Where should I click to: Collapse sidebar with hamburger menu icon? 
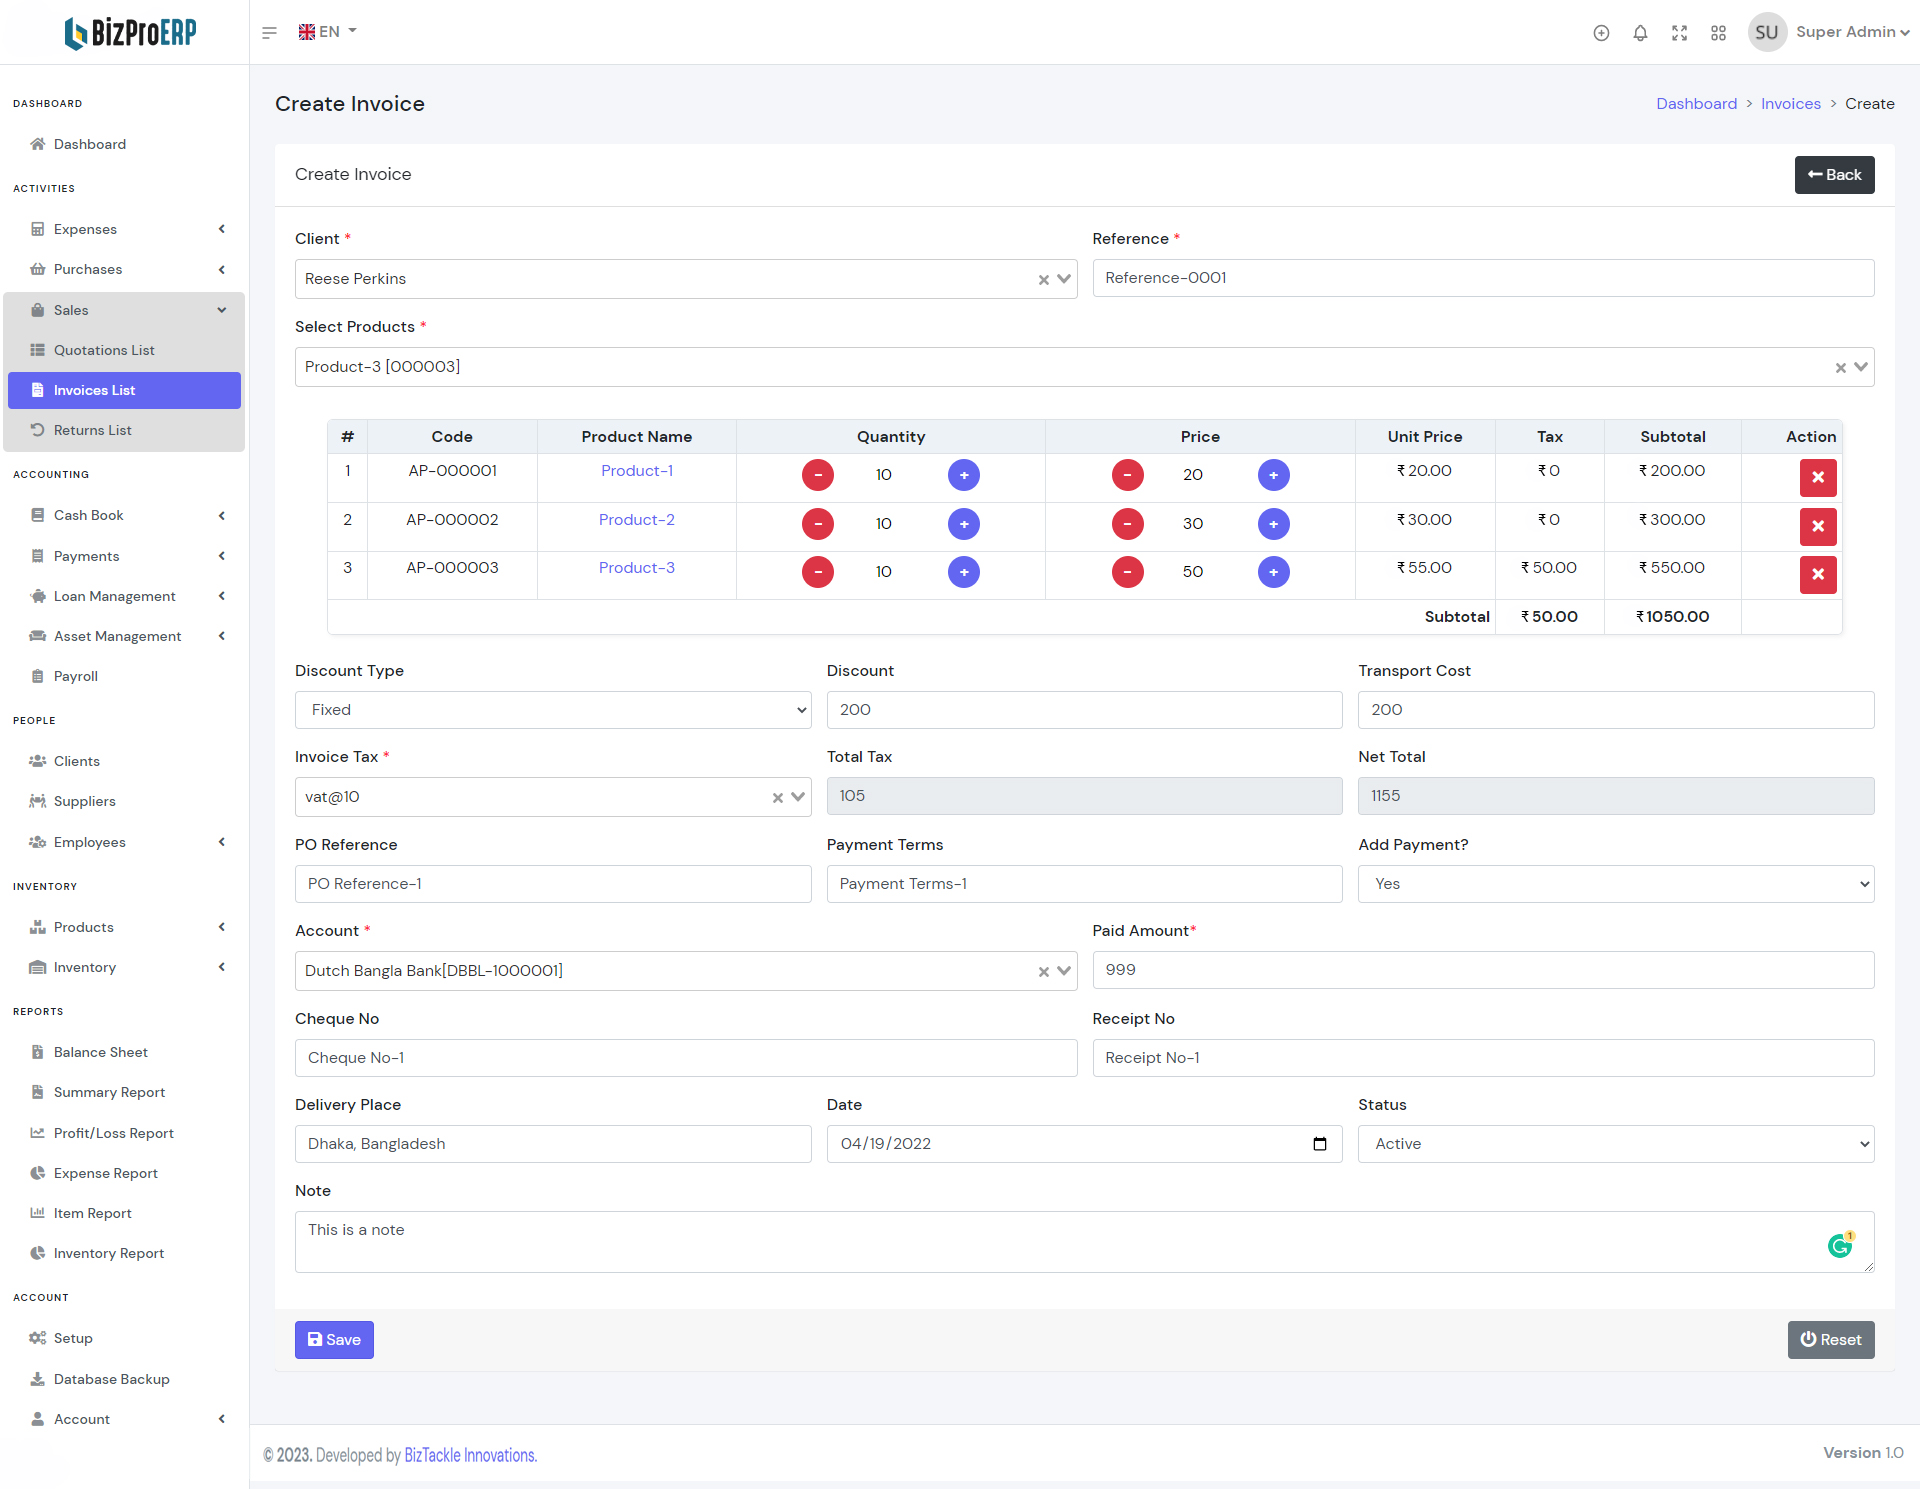click(x=269, y=33)
